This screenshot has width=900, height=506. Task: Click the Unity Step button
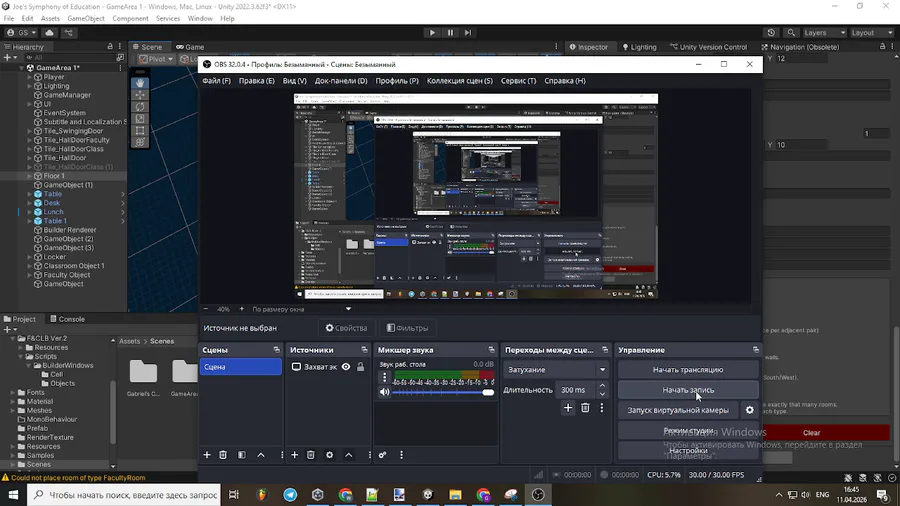(x=468, y=33)
